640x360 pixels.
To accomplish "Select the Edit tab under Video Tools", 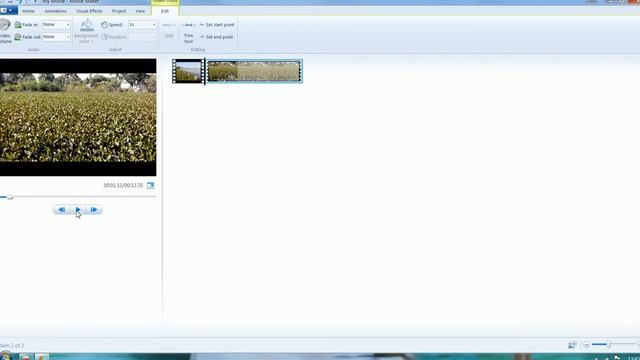I will [164, 11].
